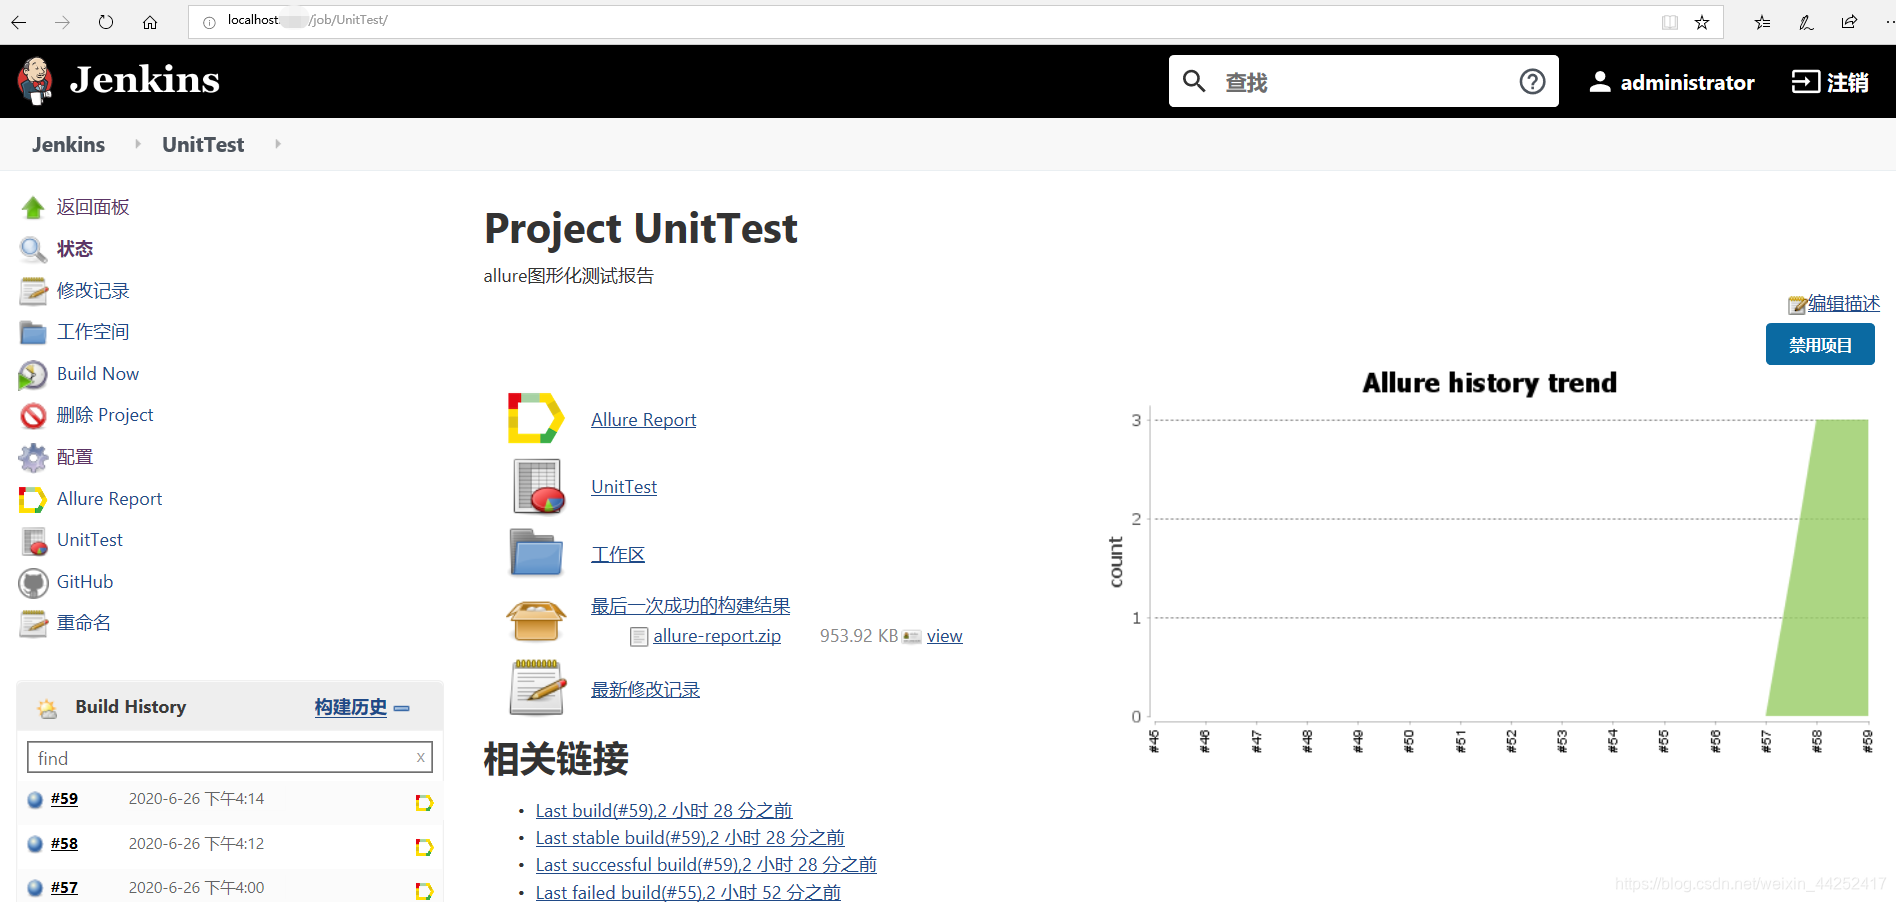1896x902 pixels.
Task: Log out using the 注销 link
Action: coord(1830,82)
